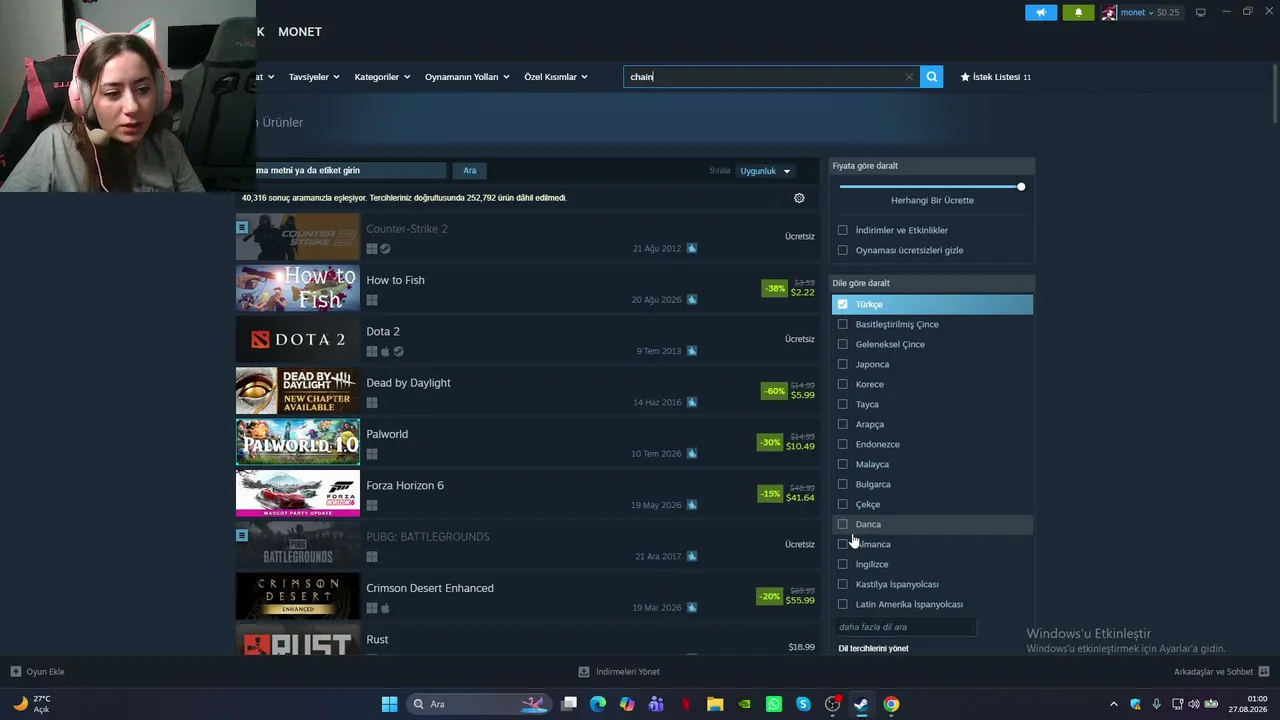Open WhatsApp from the taskbar

tap(774, 704)
